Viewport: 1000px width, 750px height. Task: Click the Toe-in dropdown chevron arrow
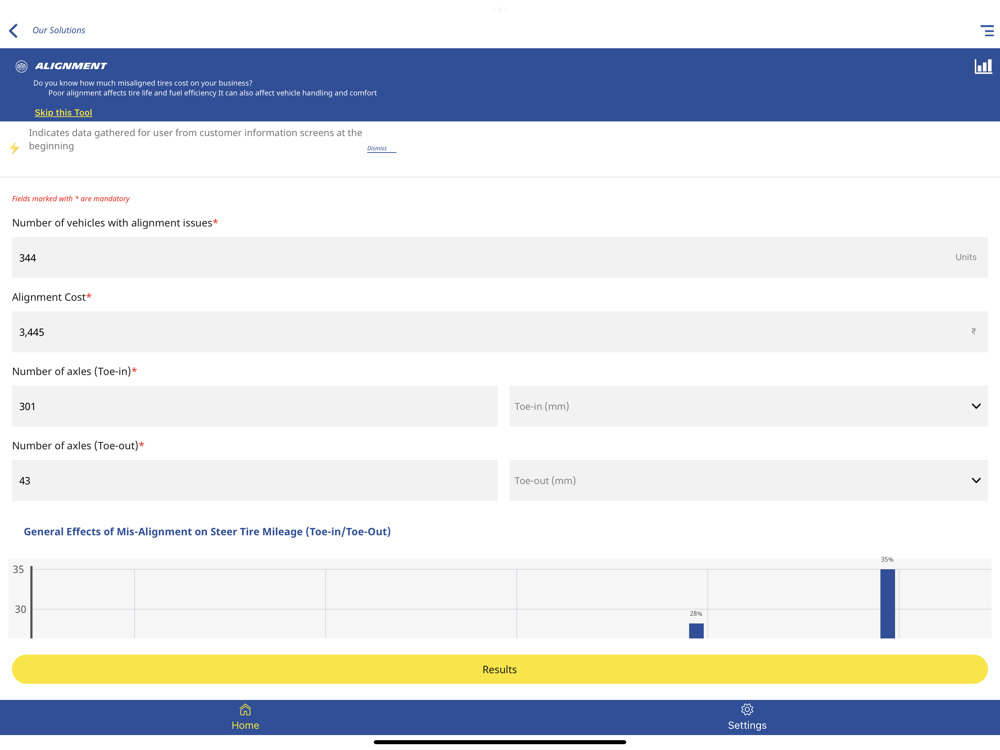coord(976,406)
